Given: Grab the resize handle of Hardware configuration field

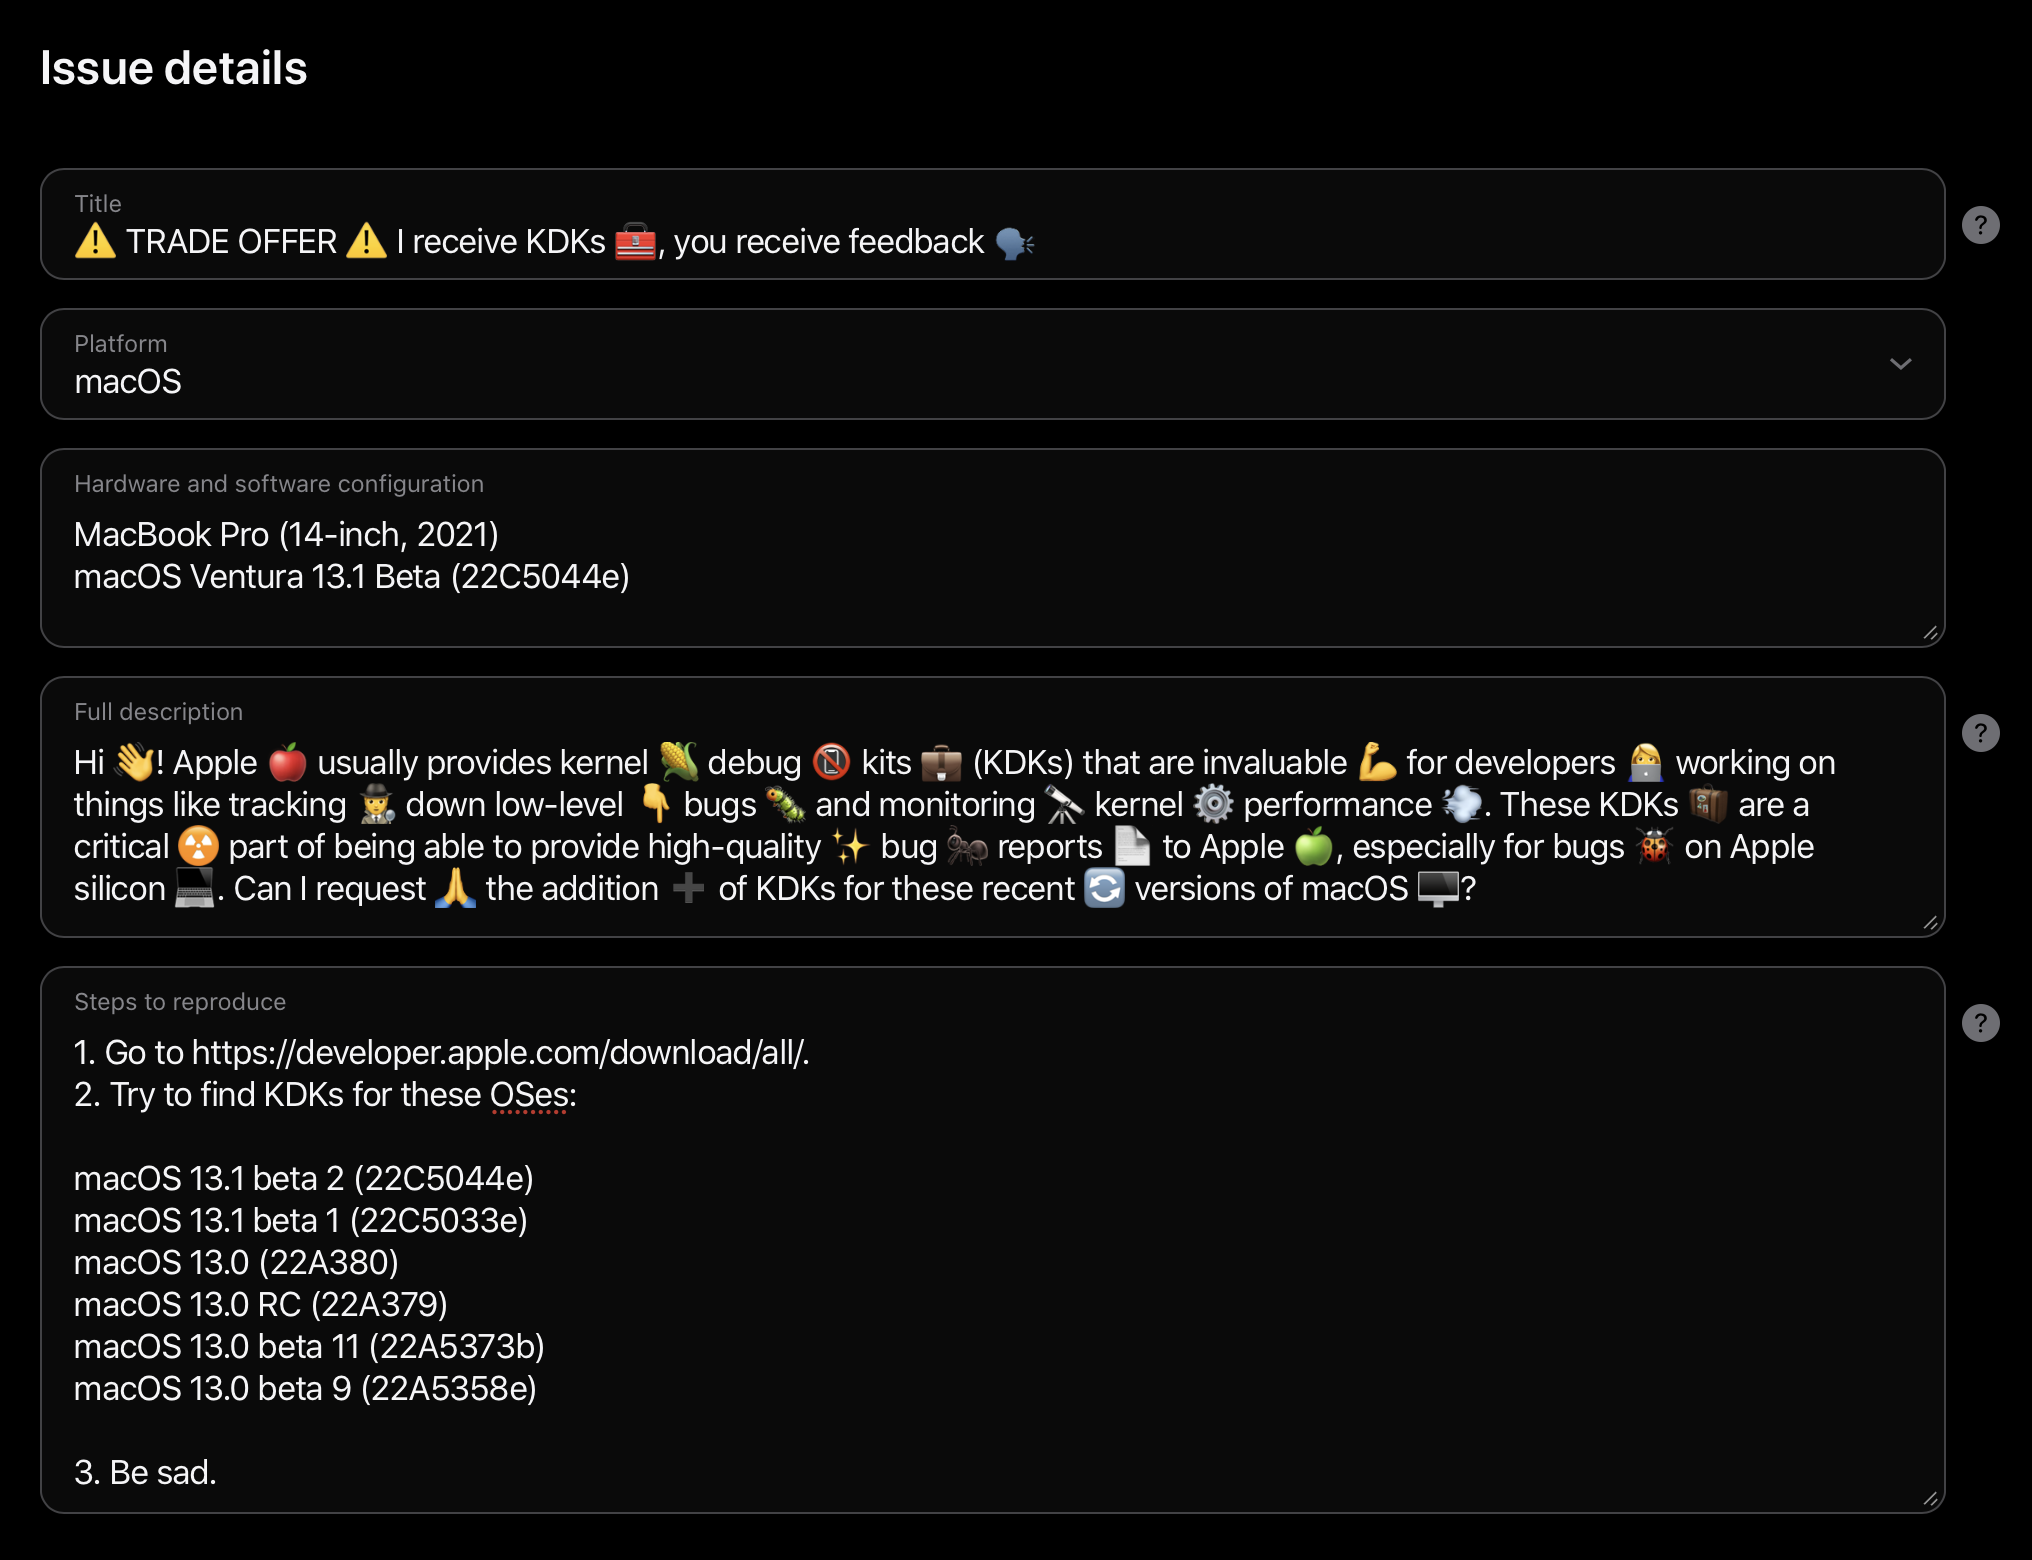Looking at the screenshot, I should (1930, 633).
